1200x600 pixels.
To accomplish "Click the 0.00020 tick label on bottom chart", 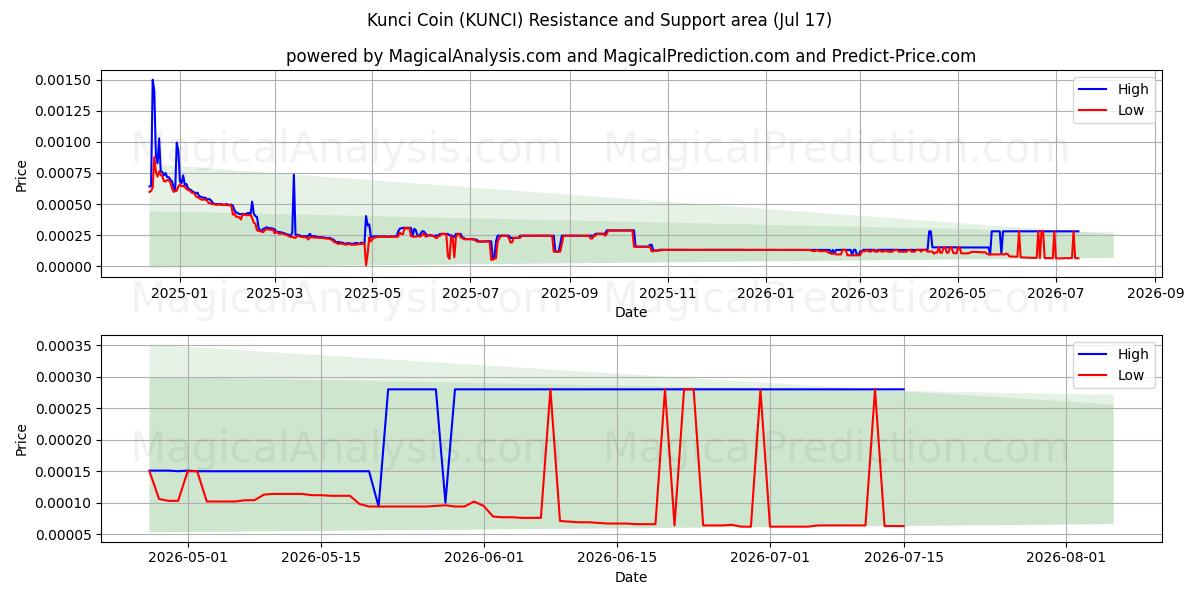I will pos(64,440).
